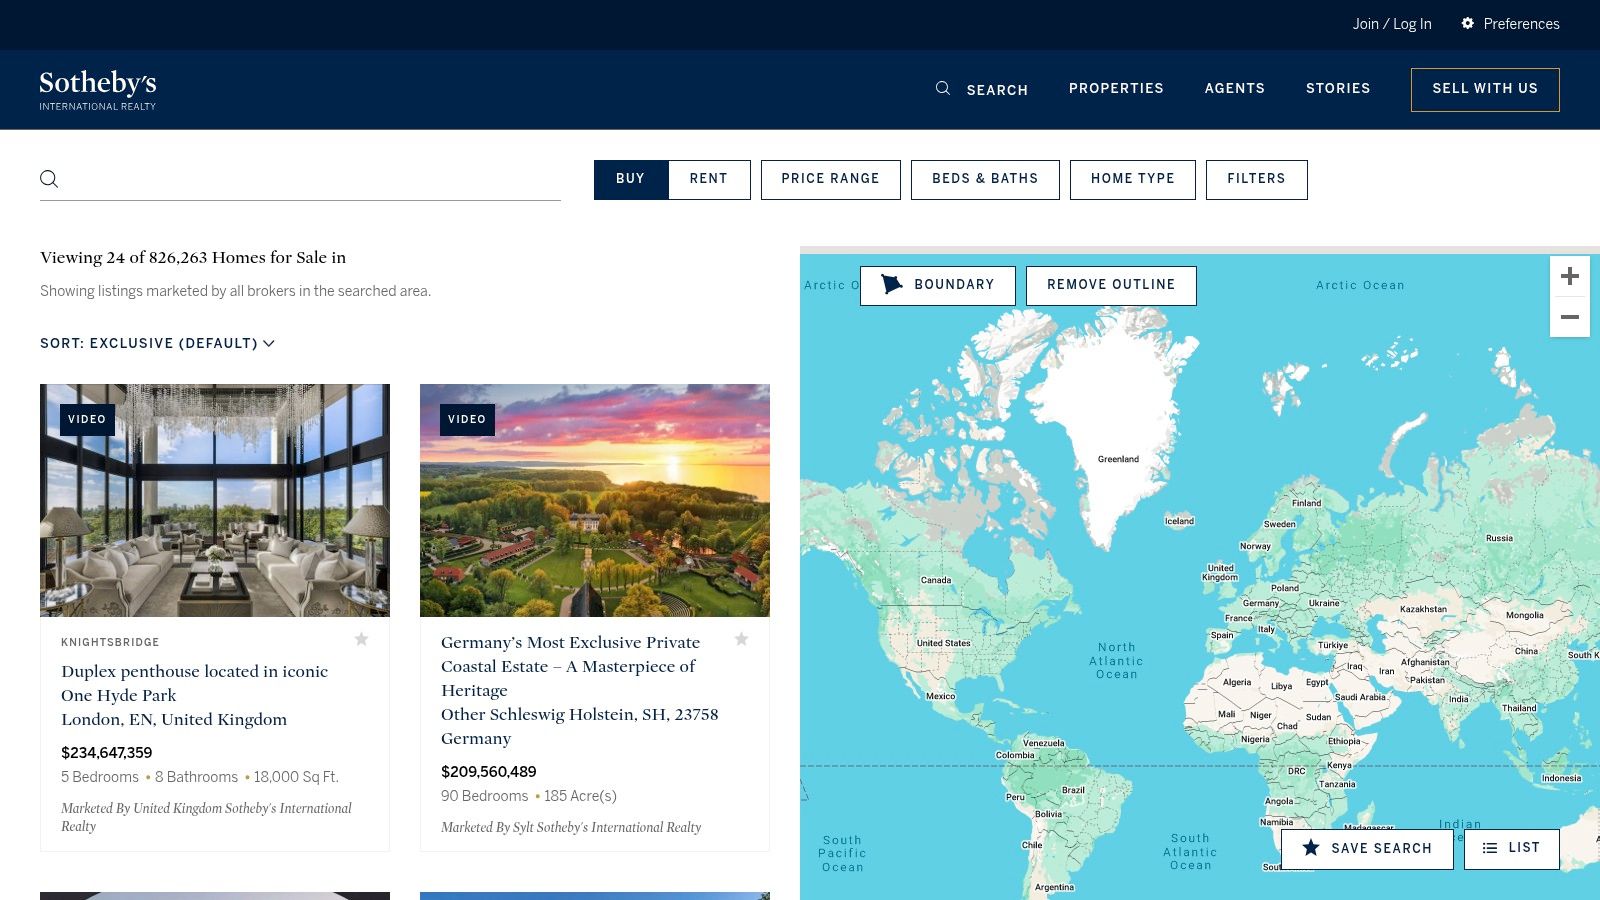This screenshot has width=1600, height=900.
Task: Zoom out the map with minus button
Action: pos(1570,317)
